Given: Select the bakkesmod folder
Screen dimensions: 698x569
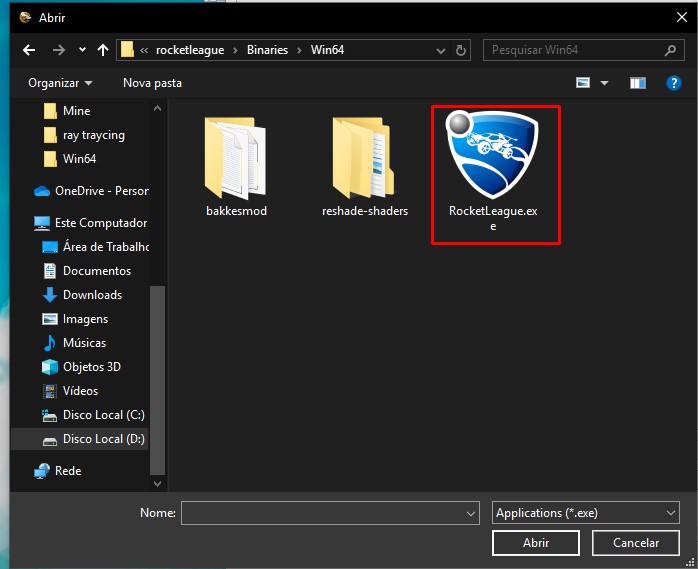Looking at the screenshot, I should [236, 167].
